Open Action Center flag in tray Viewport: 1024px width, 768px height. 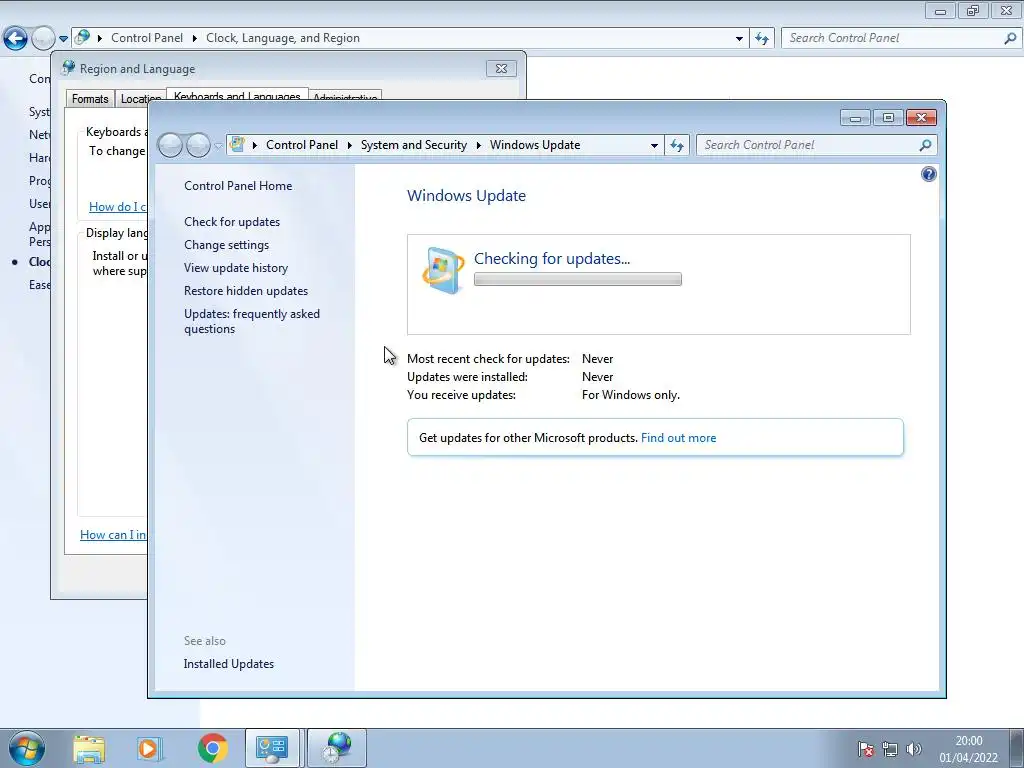point(866,749)
